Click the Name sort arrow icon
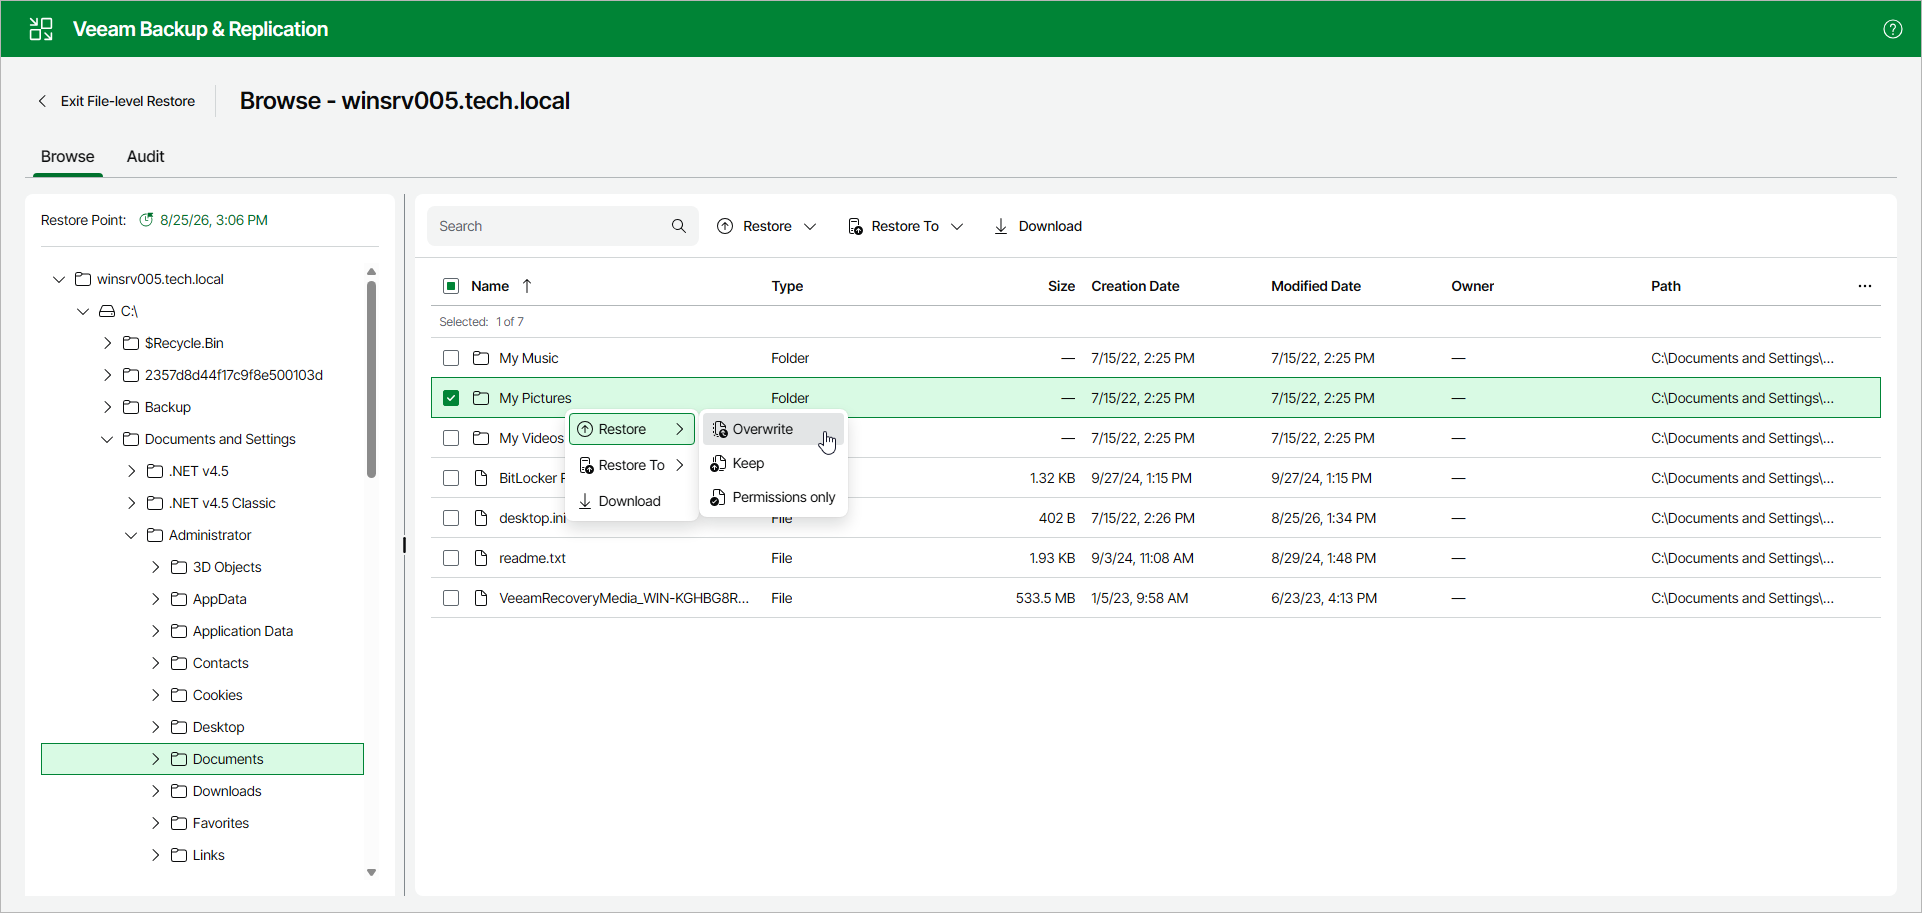1922x913 pixels. coord(527,286)
